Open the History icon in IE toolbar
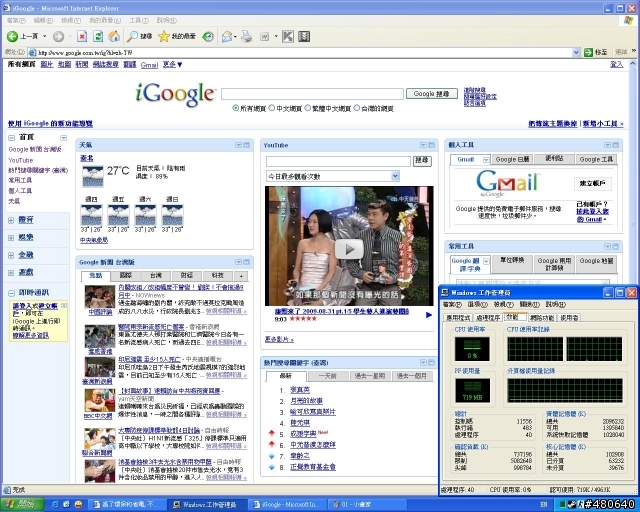This screenshot has height=512, width=640. pyautogui.click(x=208, y=37)
